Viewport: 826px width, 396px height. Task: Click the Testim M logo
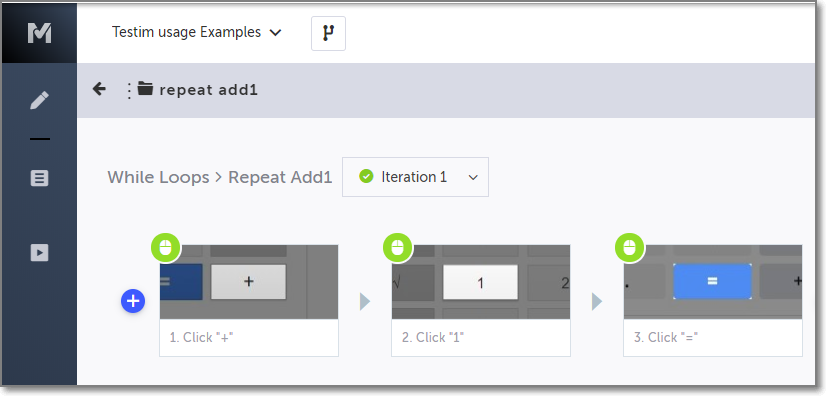pos(40,33)
